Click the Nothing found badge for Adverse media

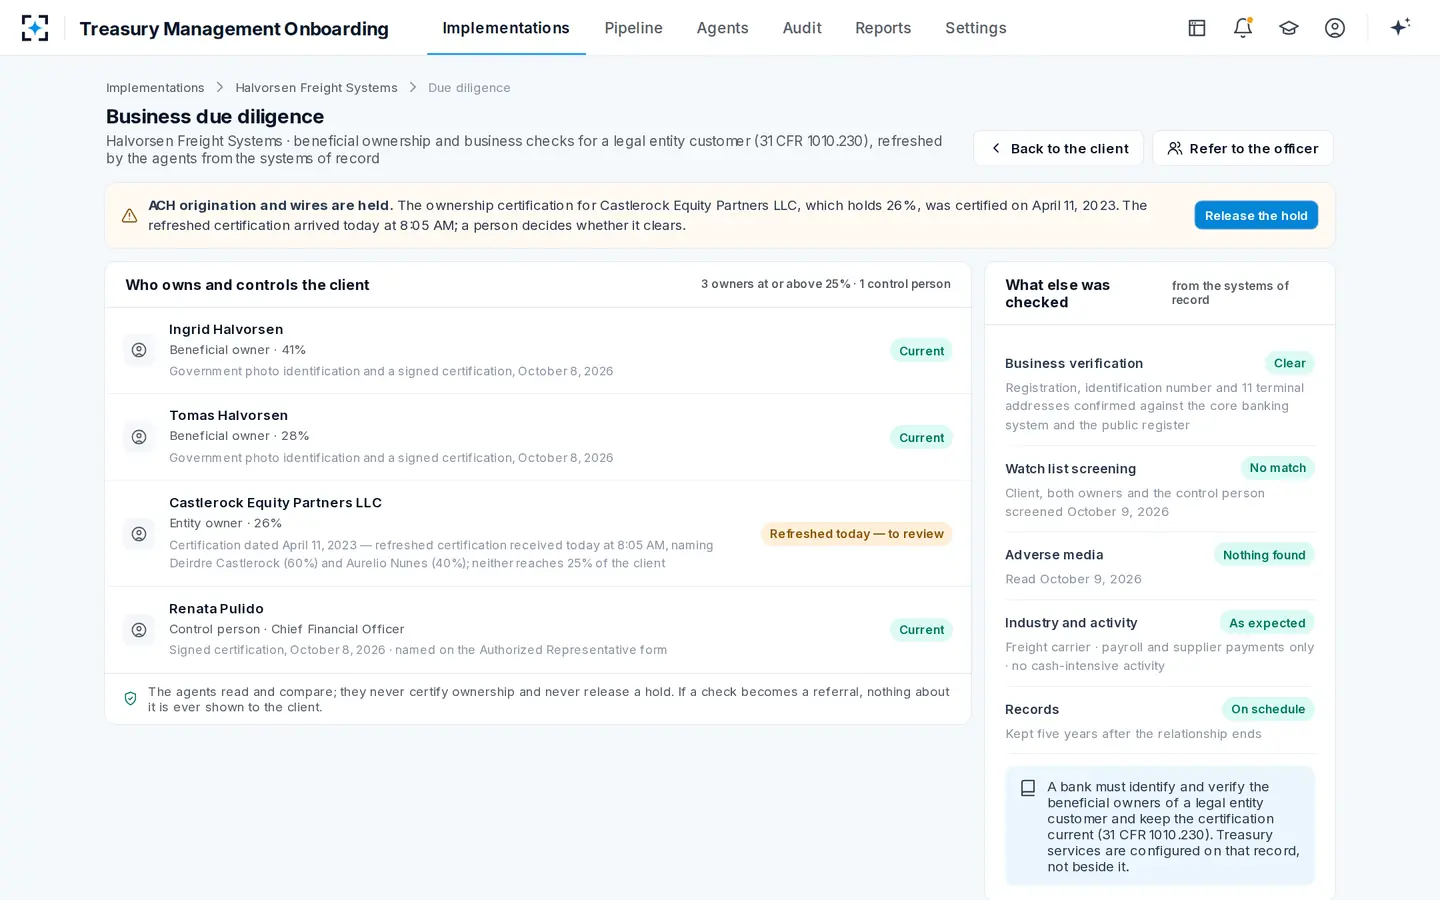pos(1264,555)
